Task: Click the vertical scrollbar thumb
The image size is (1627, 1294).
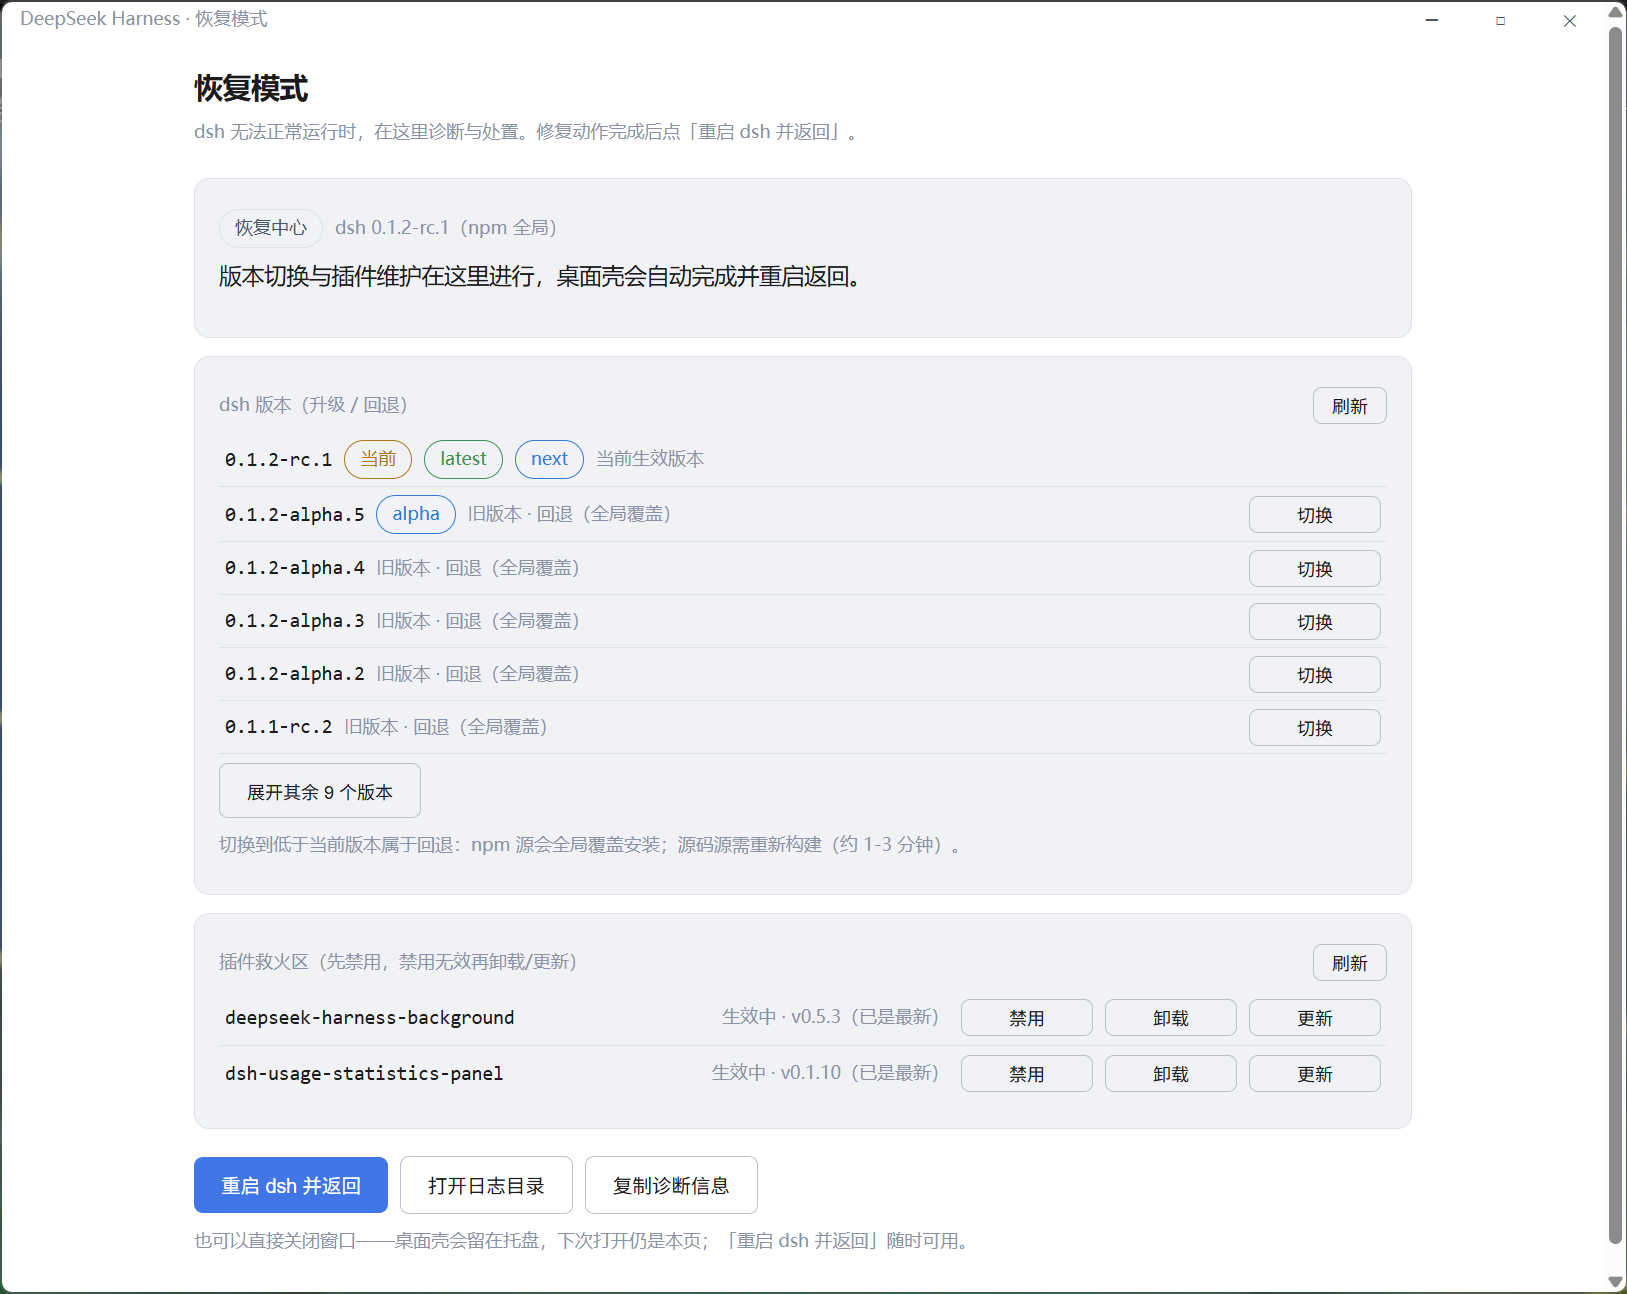Action: point(1615,635)
